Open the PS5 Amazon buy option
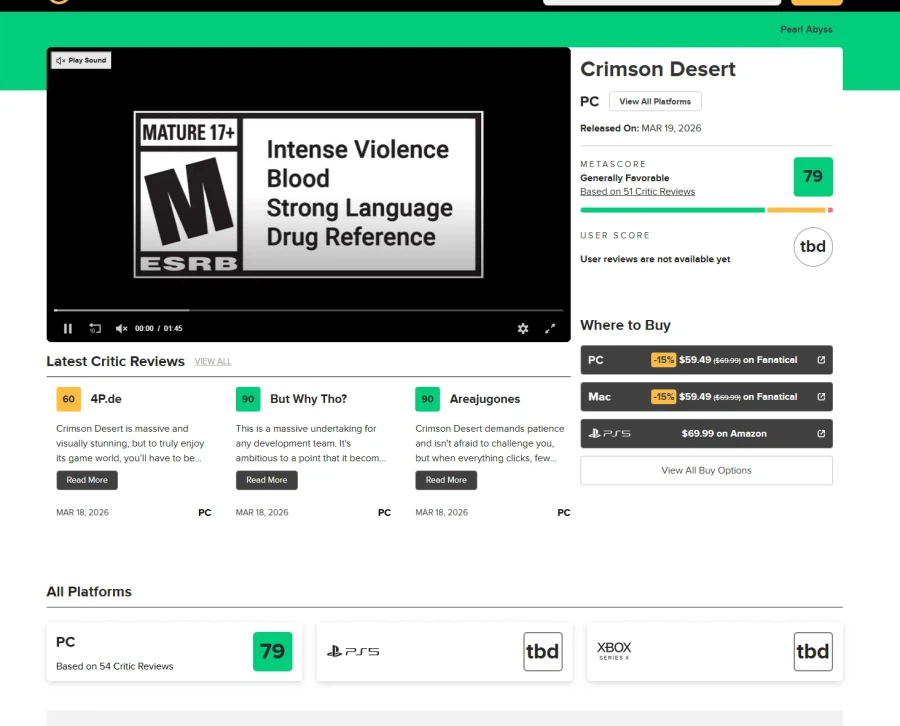Screen dimensions: 900x726 click(x=706, y=434)
